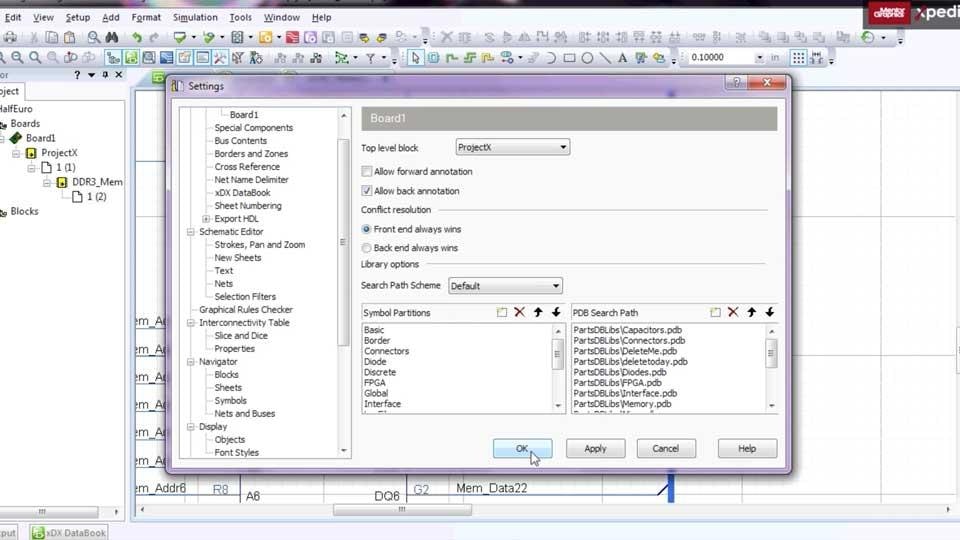The image size is (960, 540).
Task: Toggle the grid display icon
Action: click(799, 58)
